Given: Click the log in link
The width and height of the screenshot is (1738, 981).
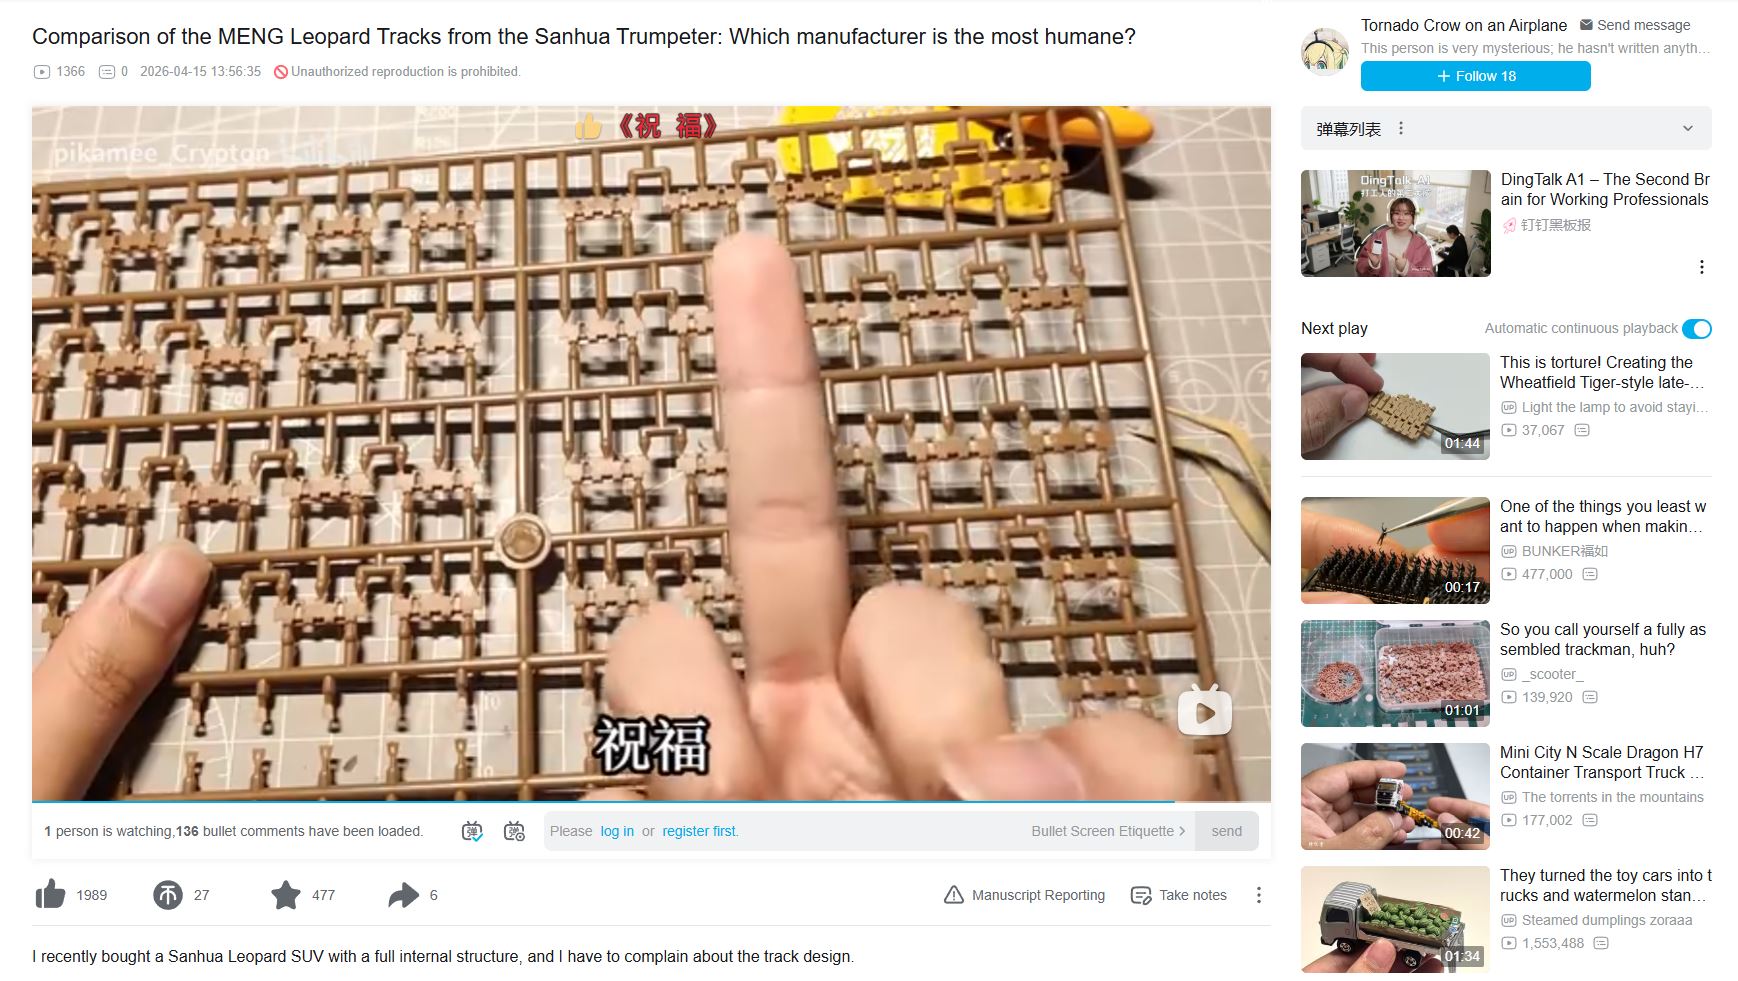Looking at the screenshot, I should (617, 831).
